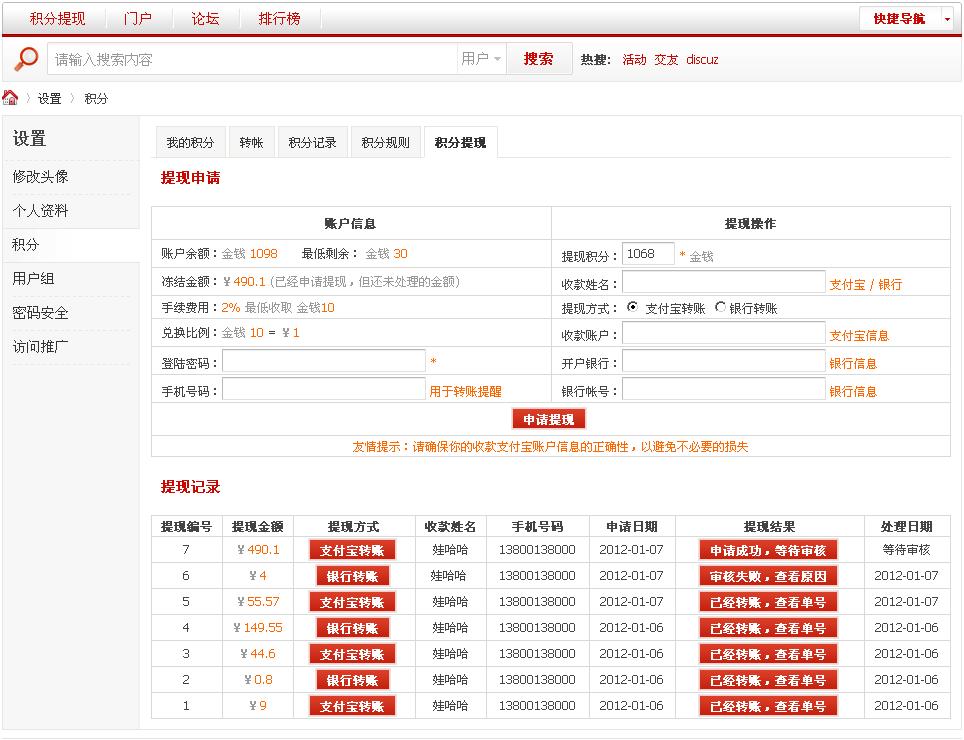Open 密码安全 in settings sidebar
964x740 pixels.
(x=41, y=313)
